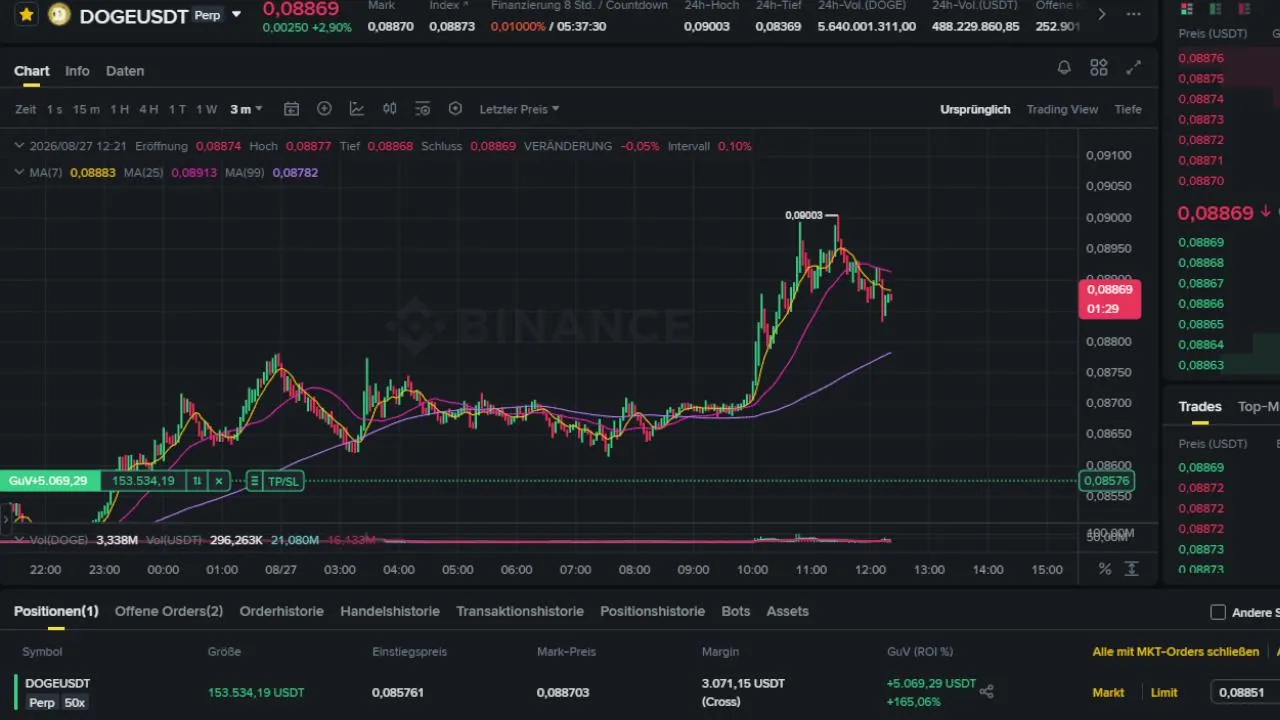Image resolution: width=1280 pixels, height=720 pixels.
Task: Open the chart layout grid icon
Action: click(x=1099, y=68)
